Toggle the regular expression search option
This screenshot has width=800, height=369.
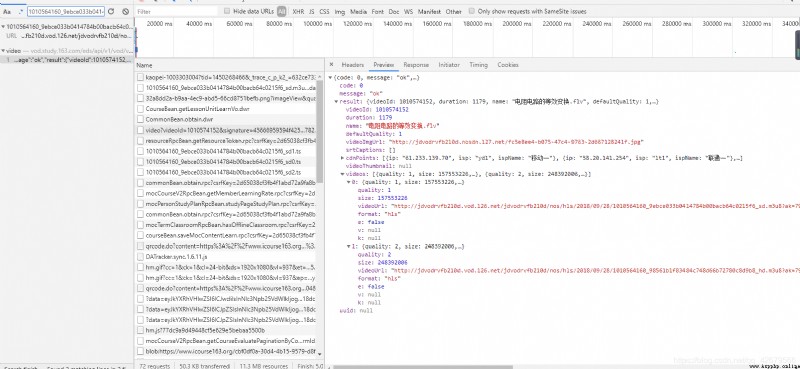[20, 11]
